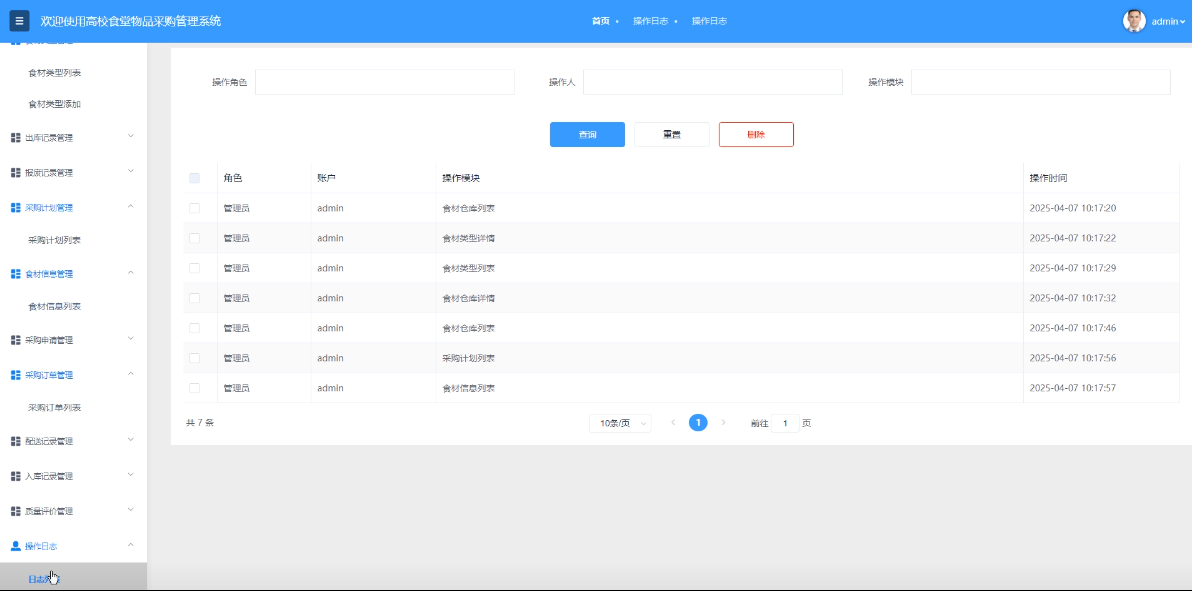The image size is (1192, 591).
Task: Expand the 出库记录管理 chevron
Action: (x=130, y=136)
